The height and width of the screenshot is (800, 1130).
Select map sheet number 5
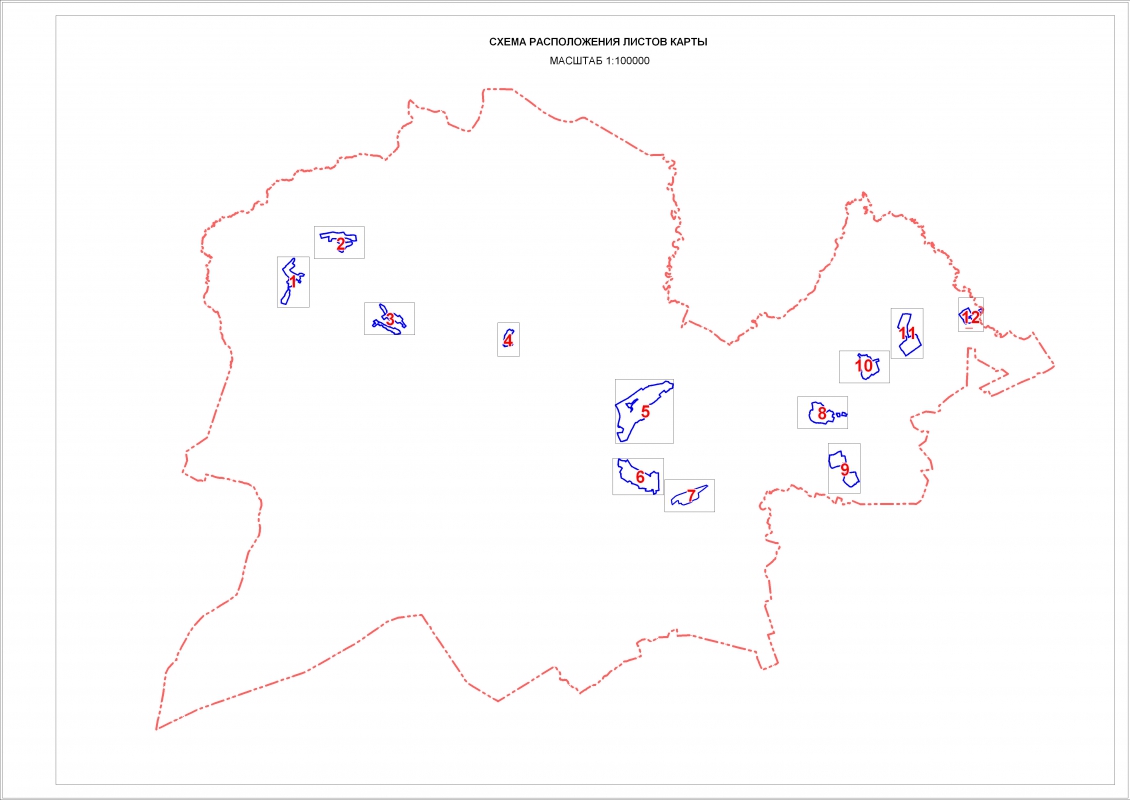click(x=644, y=412)
